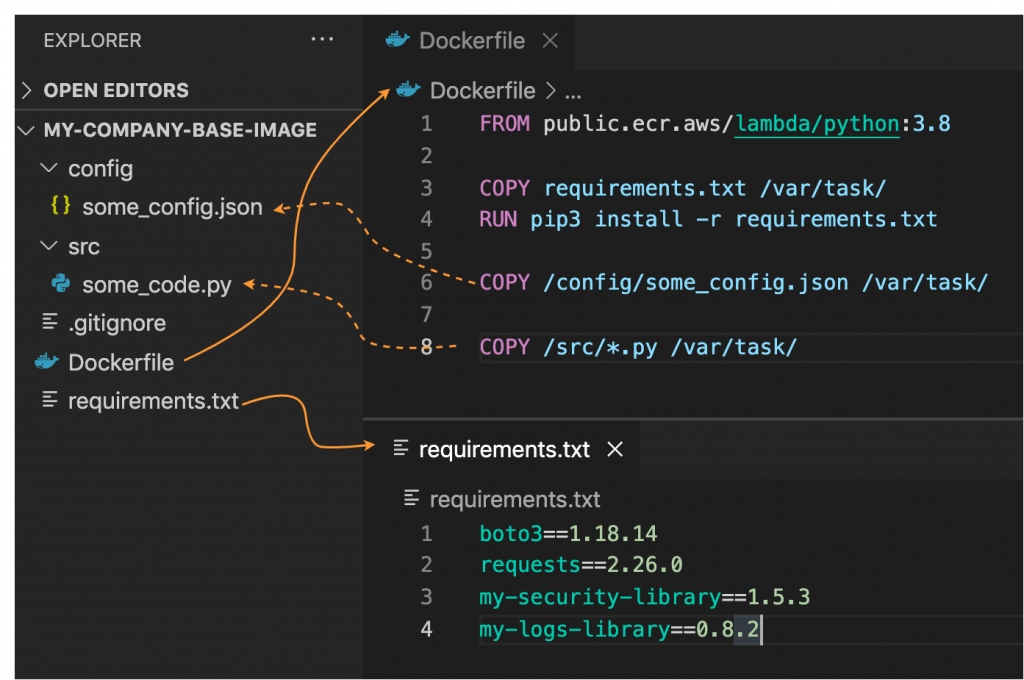This screenshot has height=680, width=1024.
Task: Click the JSON braces icon beside some_config.json
Action: point(60,207)
